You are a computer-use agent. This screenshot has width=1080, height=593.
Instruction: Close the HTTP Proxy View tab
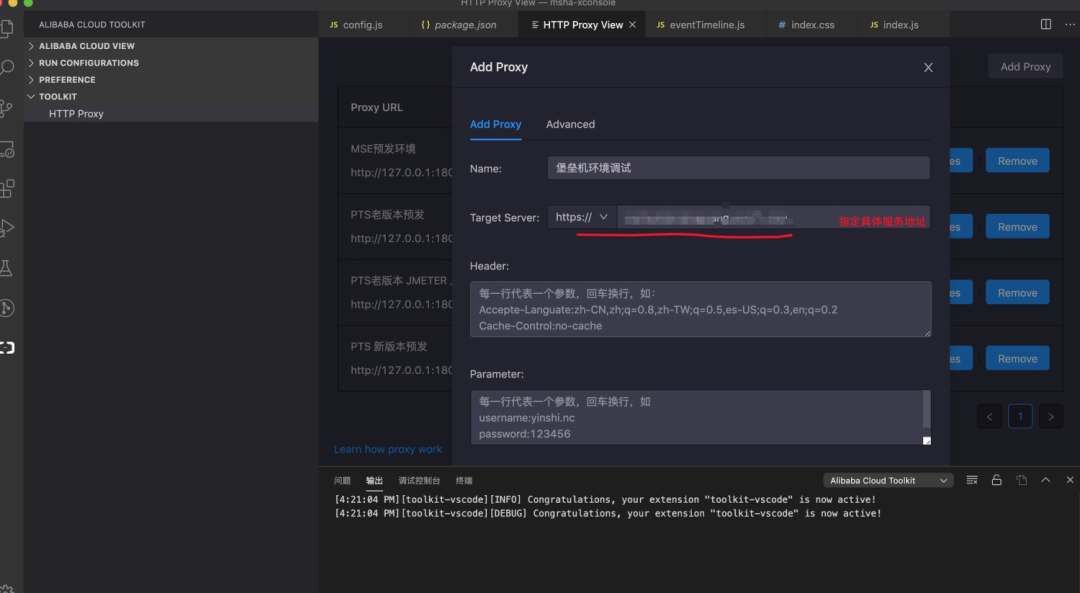(632, 25)
